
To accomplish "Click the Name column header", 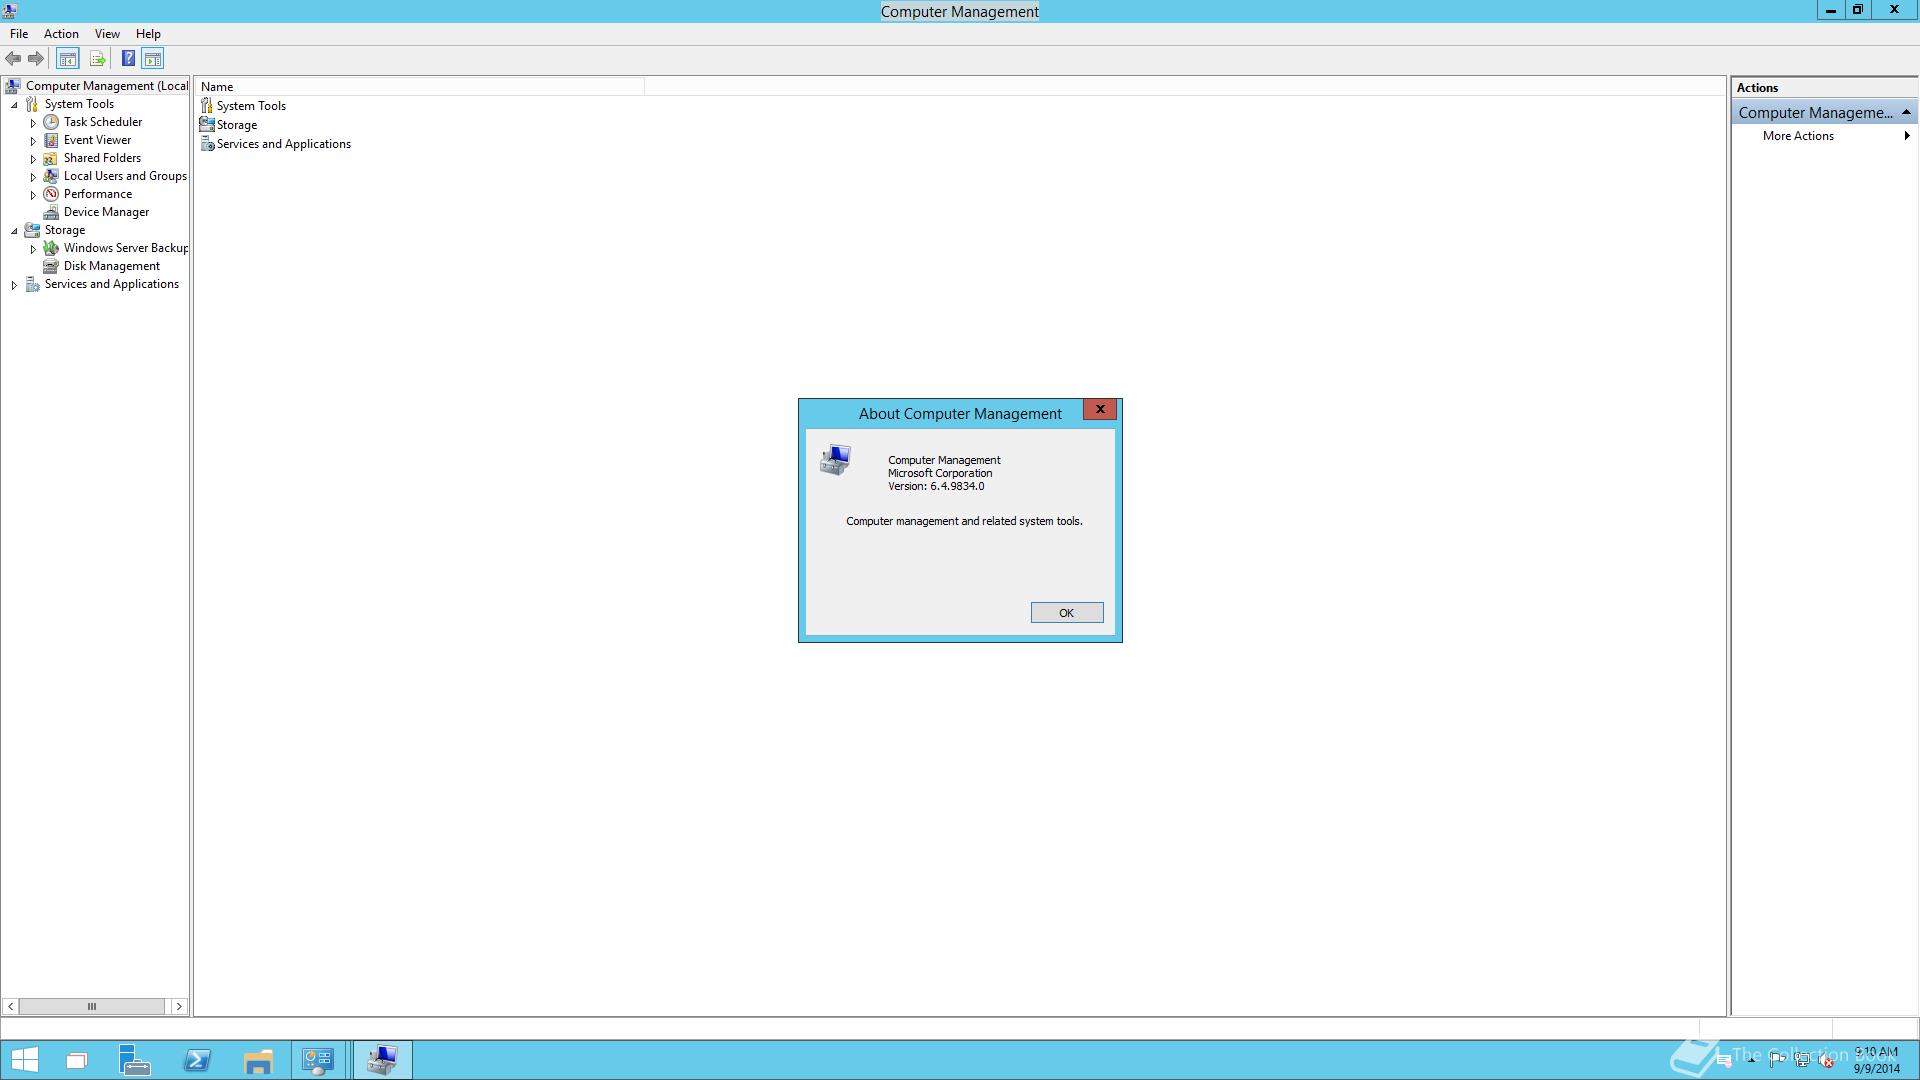I will click(420, 87).
